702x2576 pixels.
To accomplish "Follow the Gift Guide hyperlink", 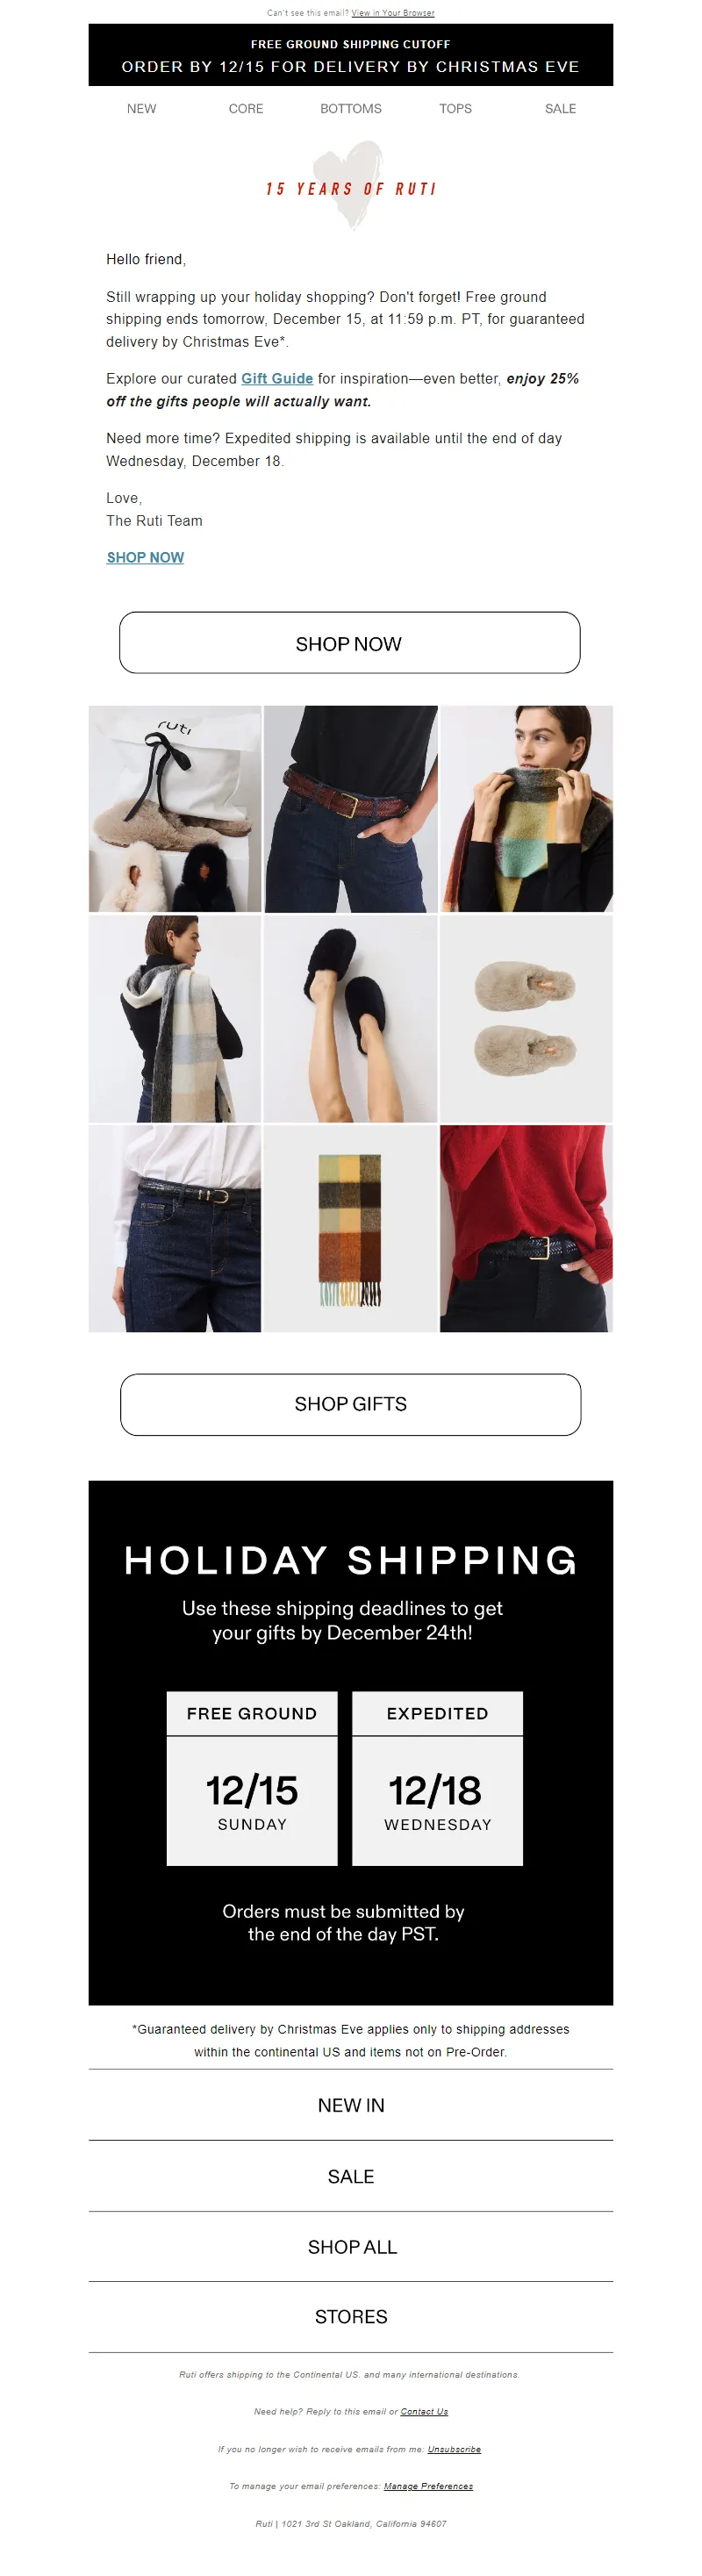I will coord(277,379).
